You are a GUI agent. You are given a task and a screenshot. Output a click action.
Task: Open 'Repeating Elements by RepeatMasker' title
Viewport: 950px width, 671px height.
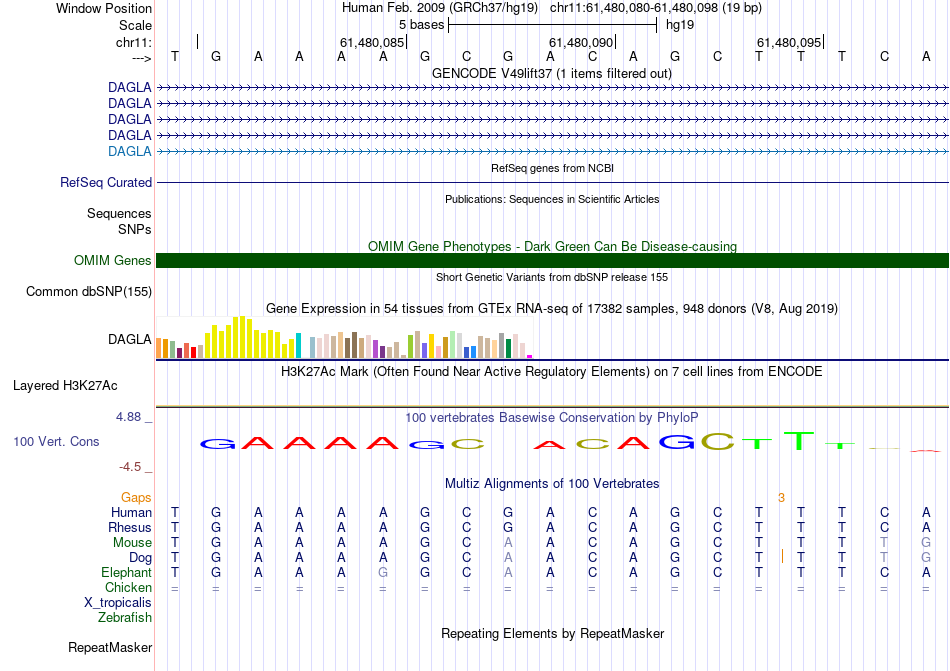tap(552, 633)
